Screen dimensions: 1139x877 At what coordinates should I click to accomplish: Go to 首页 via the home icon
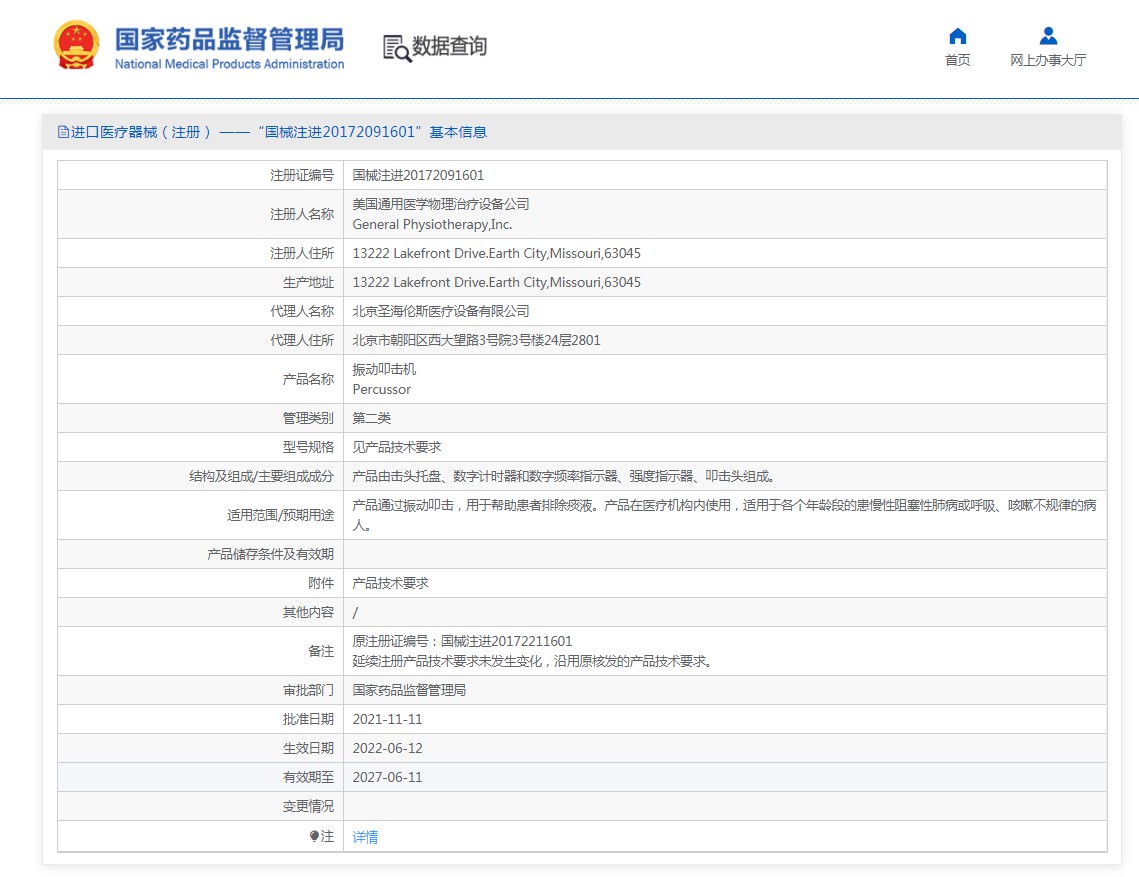tap(957, 36)
